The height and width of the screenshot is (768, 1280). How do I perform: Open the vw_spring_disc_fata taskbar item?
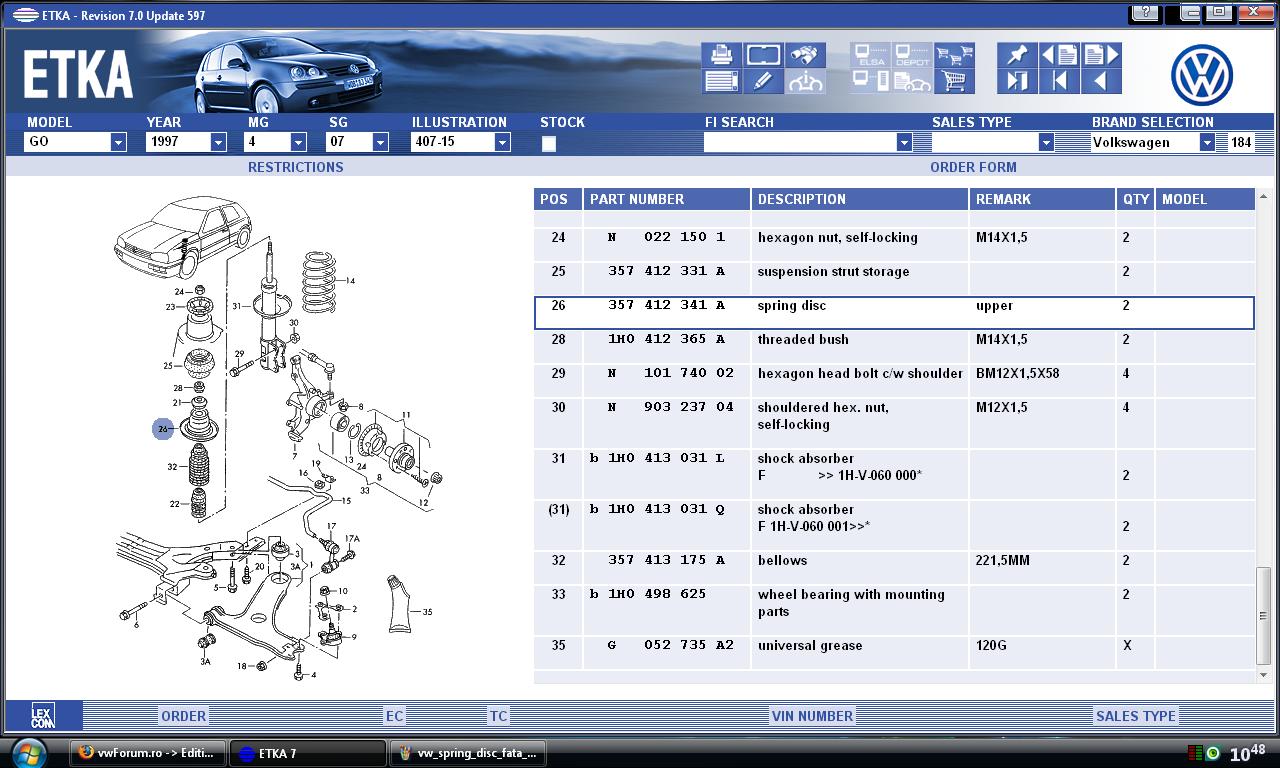point(467,753)
